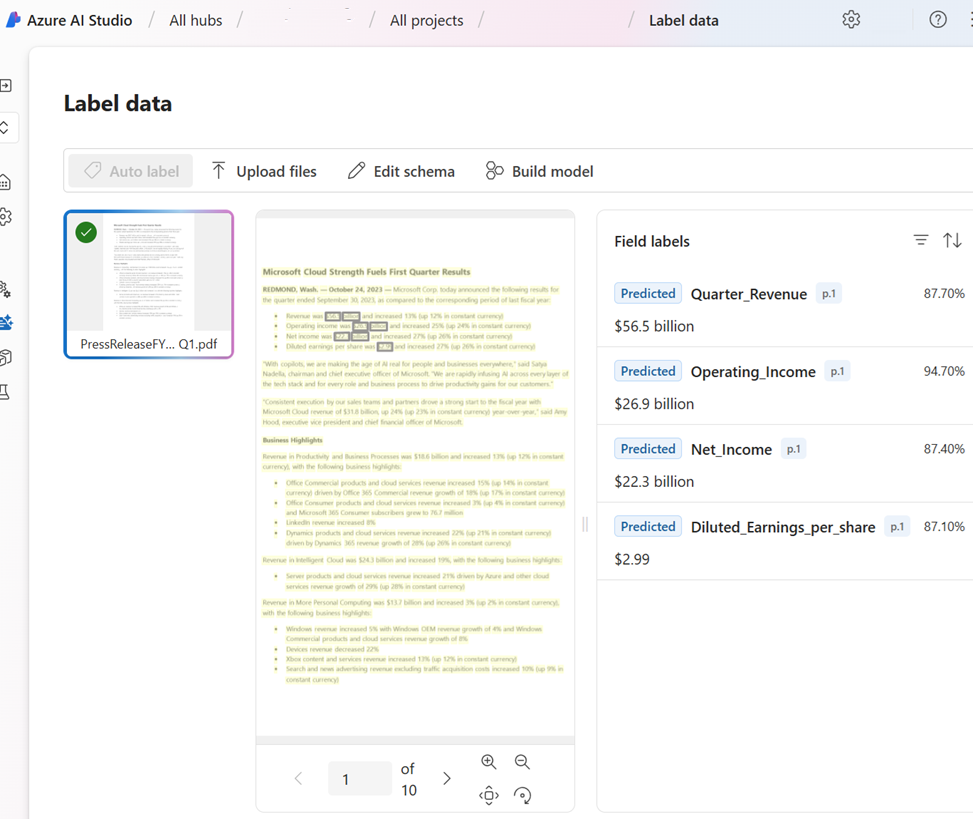Click the 87.10% confidence value
This screenshot has height=819, width=973.
(x=944, y=526)
